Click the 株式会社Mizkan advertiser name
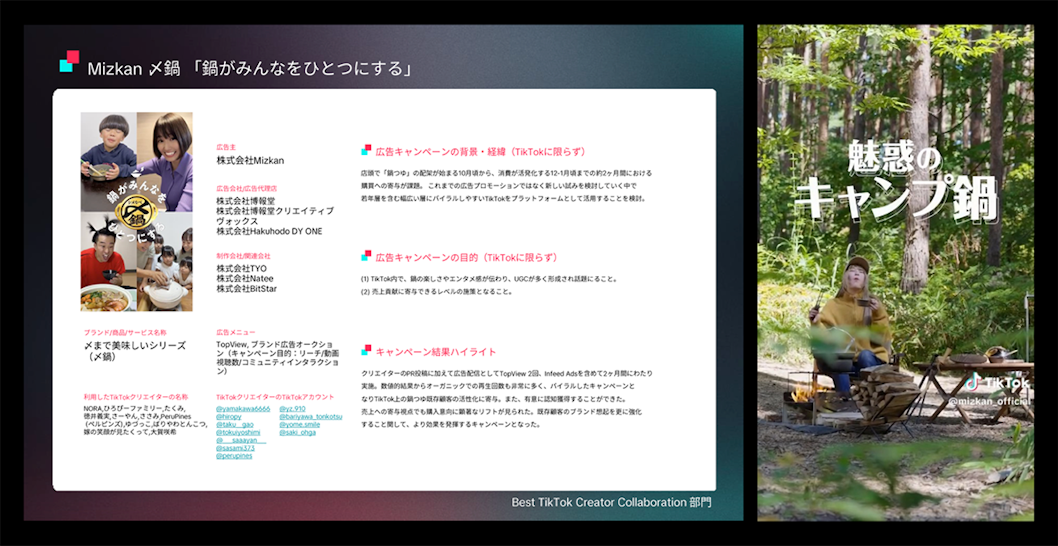The image size is (1058, 546). 250,161
